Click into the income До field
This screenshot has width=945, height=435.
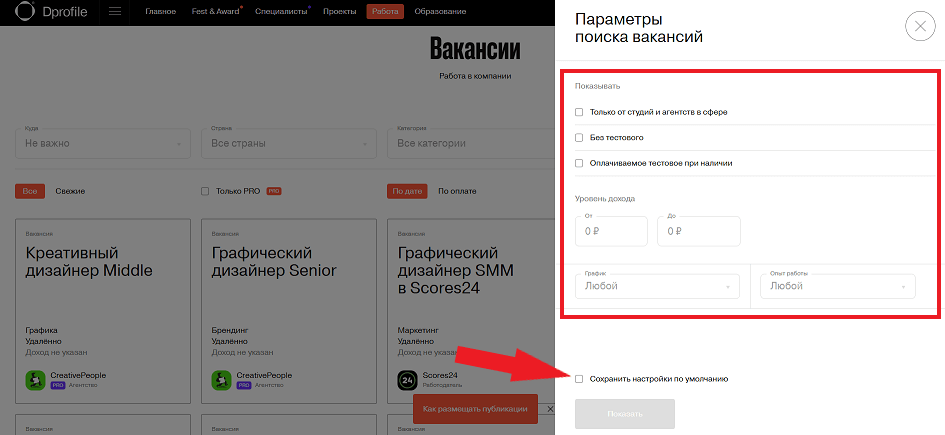click(x=699, y=231)
